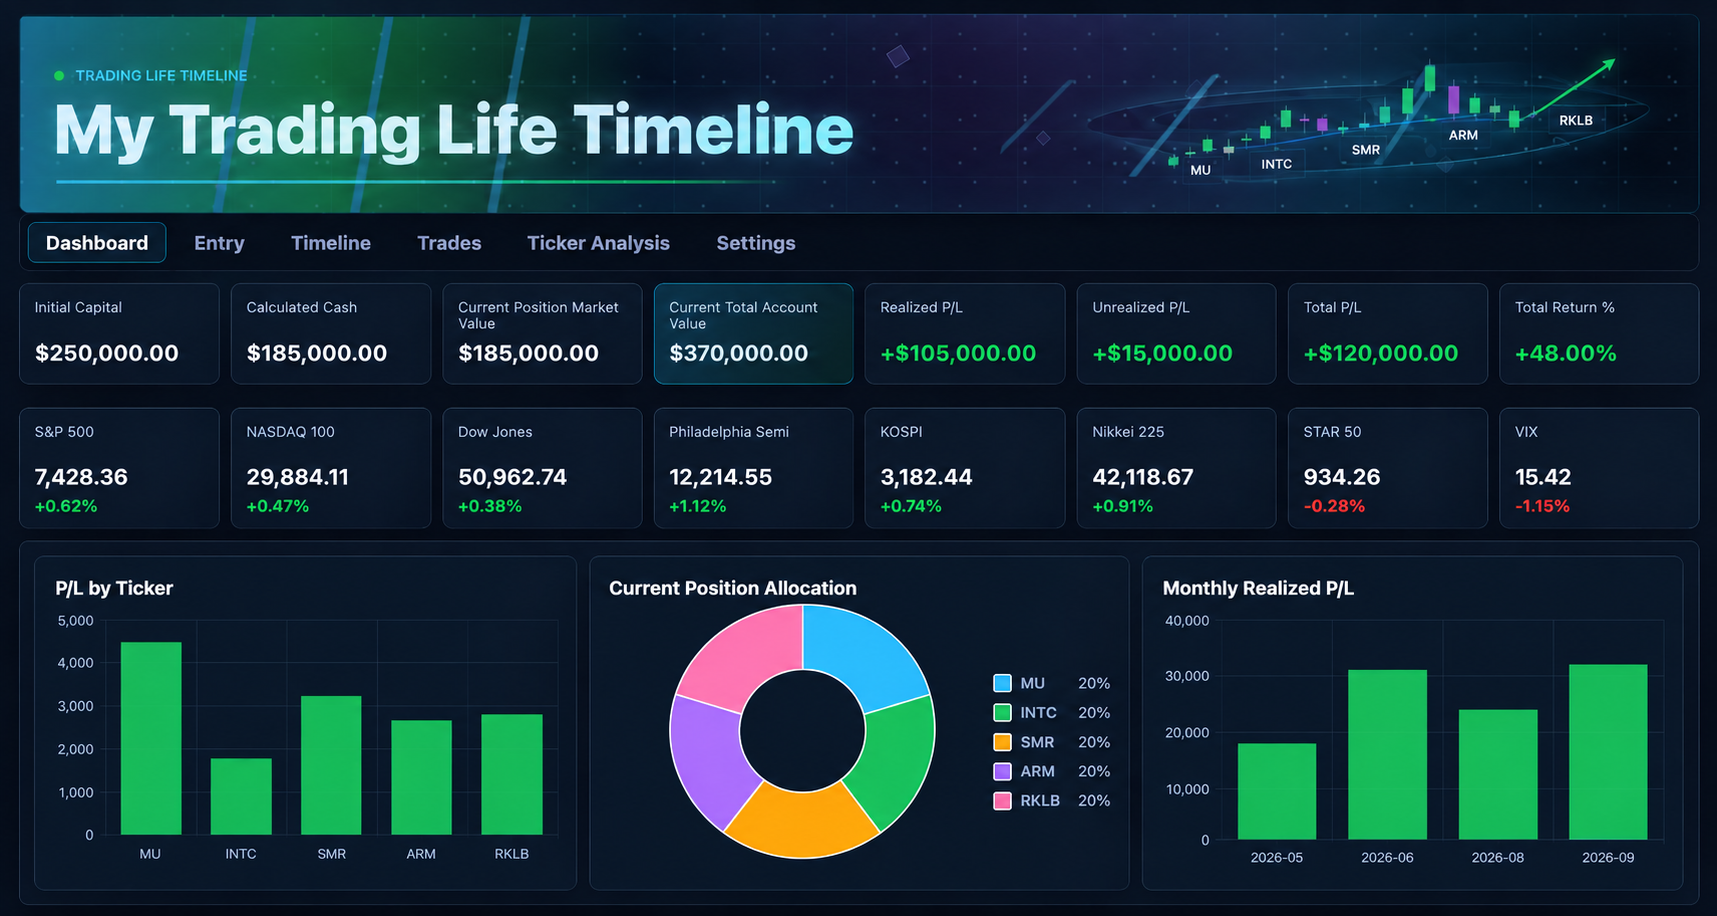
Task: Click the orange SMR legend swatch
Action: pos(1002,742)
